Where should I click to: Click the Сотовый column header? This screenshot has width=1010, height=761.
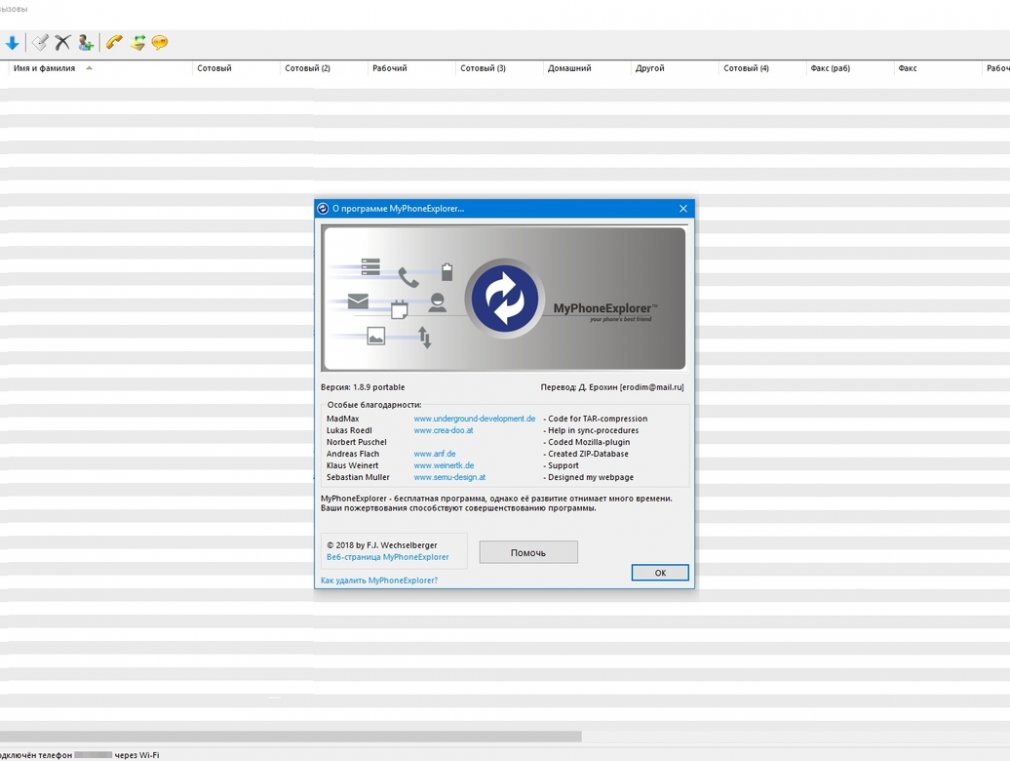point(214,68)
